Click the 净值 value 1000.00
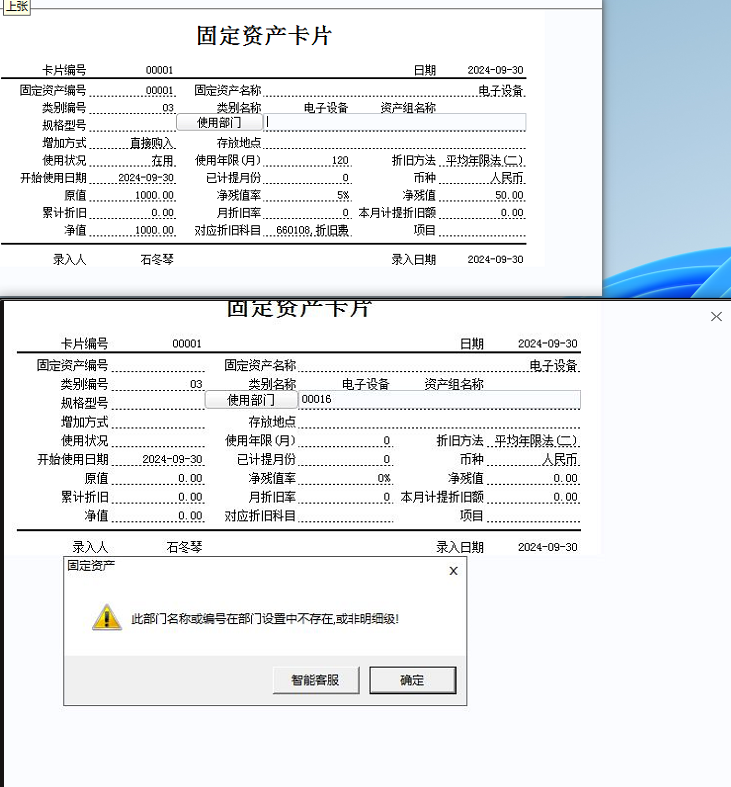Viewport: 731px width, 787px height. point(154,230)
